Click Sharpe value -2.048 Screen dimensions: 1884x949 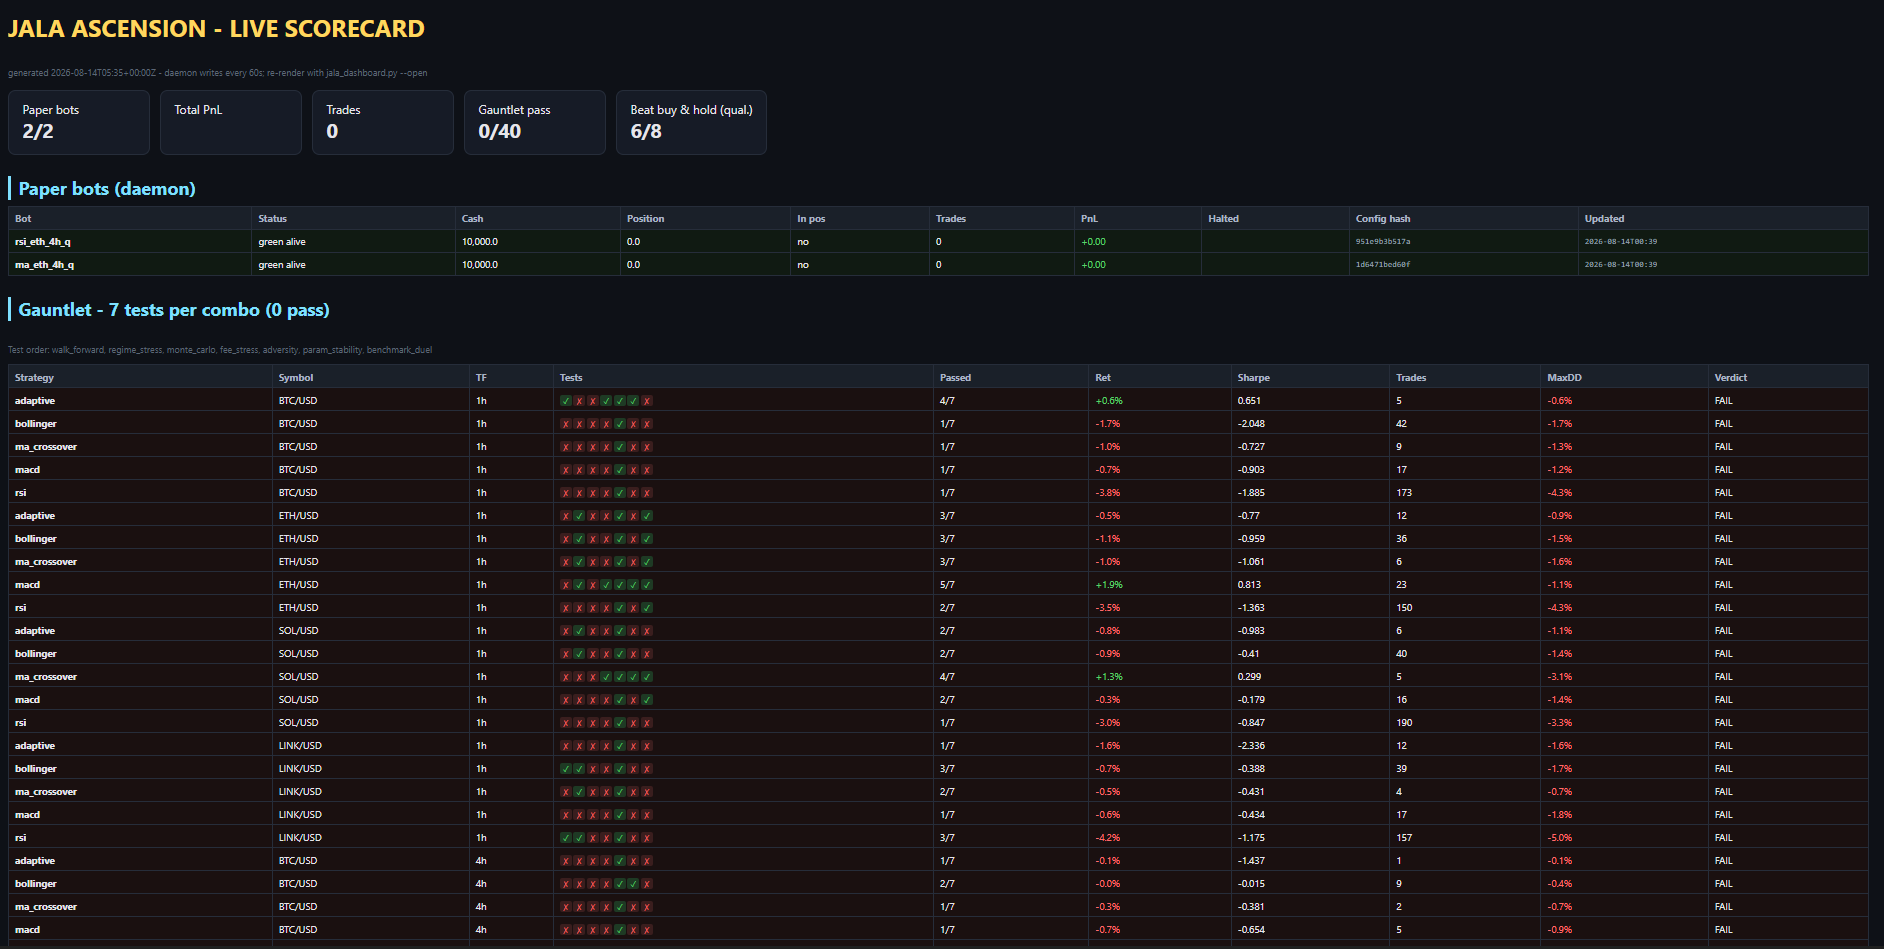[1251, 423]
